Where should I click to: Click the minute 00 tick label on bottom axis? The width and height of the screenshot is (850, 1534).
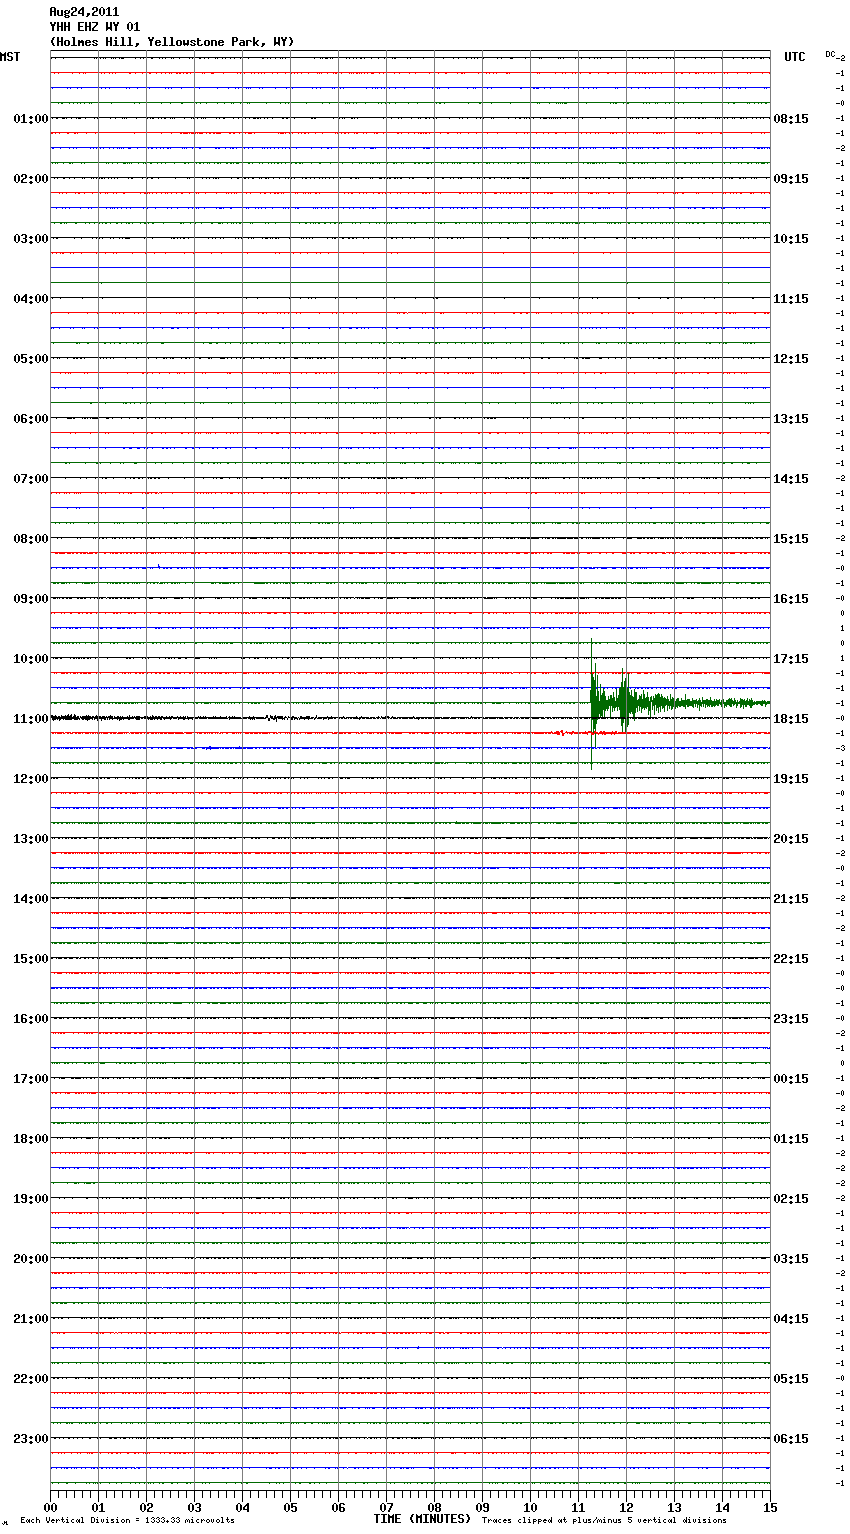pyautogui.click(x=50, y=1507)
